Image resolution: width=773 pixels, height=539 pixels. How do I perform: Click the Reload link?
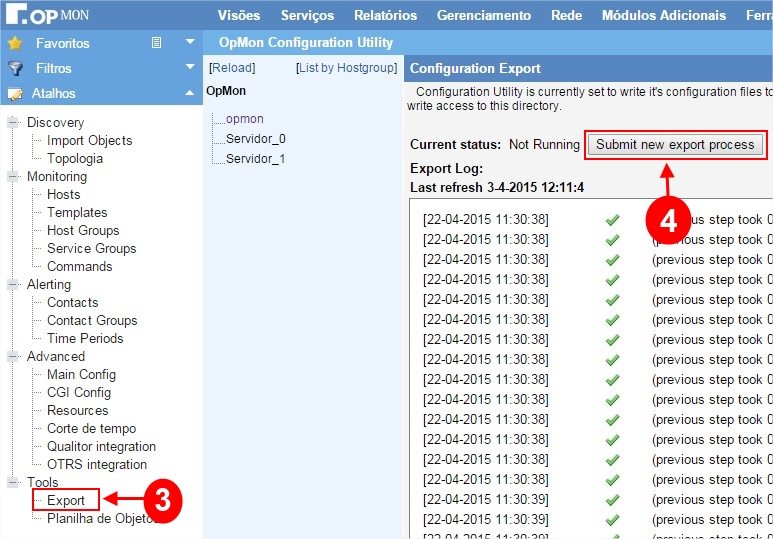coord(232,68)
